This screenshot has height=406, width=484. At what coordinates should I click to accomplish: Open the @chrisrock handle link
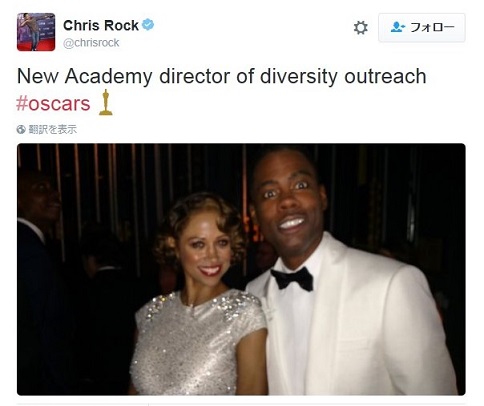(x=91, y=43)
